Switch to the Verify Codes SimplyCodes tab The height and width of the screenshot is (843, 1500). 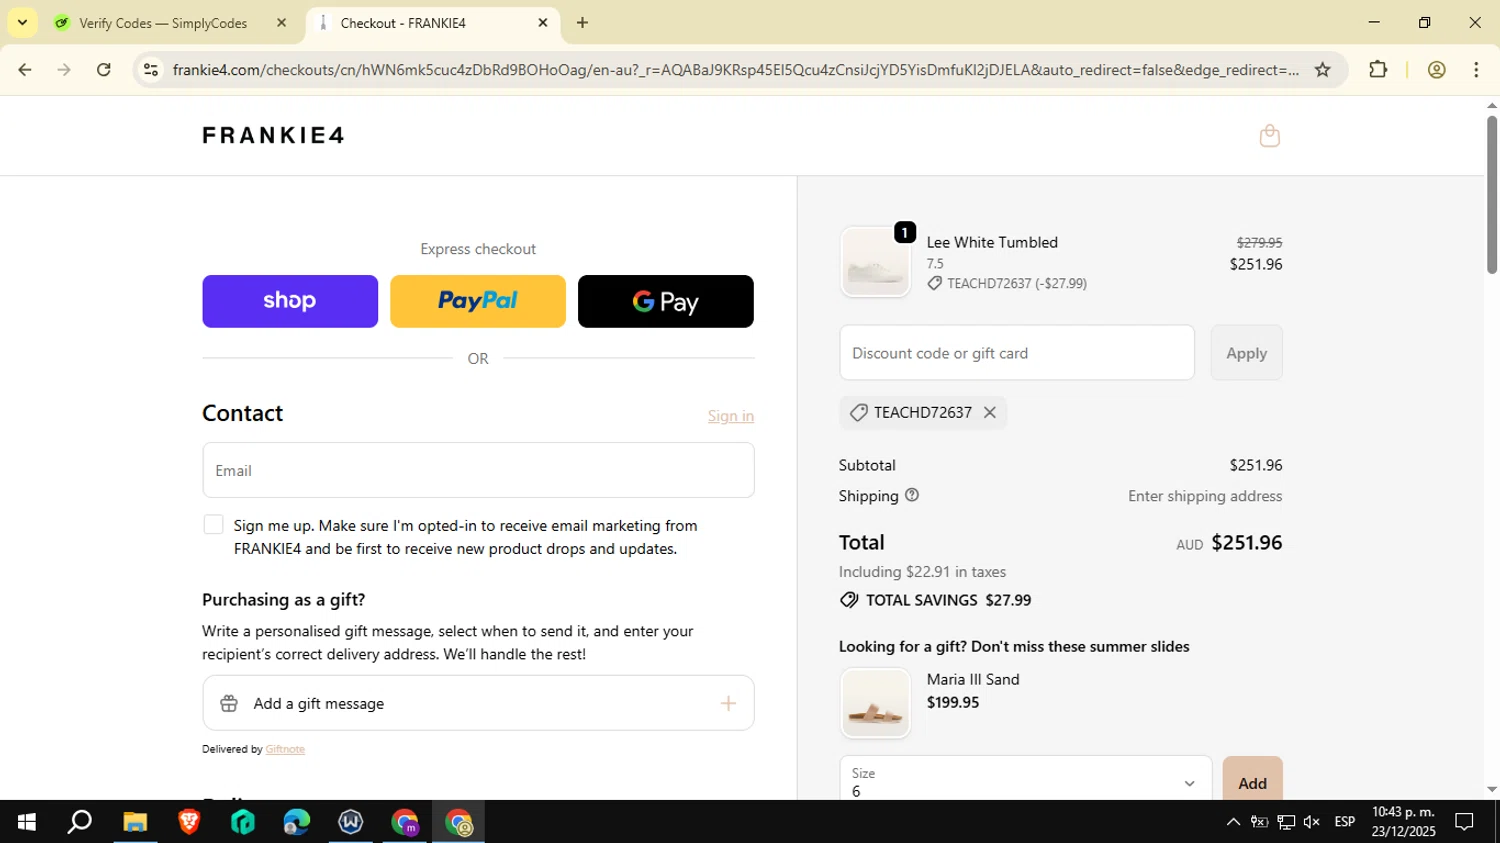click(x=163, y=22)
